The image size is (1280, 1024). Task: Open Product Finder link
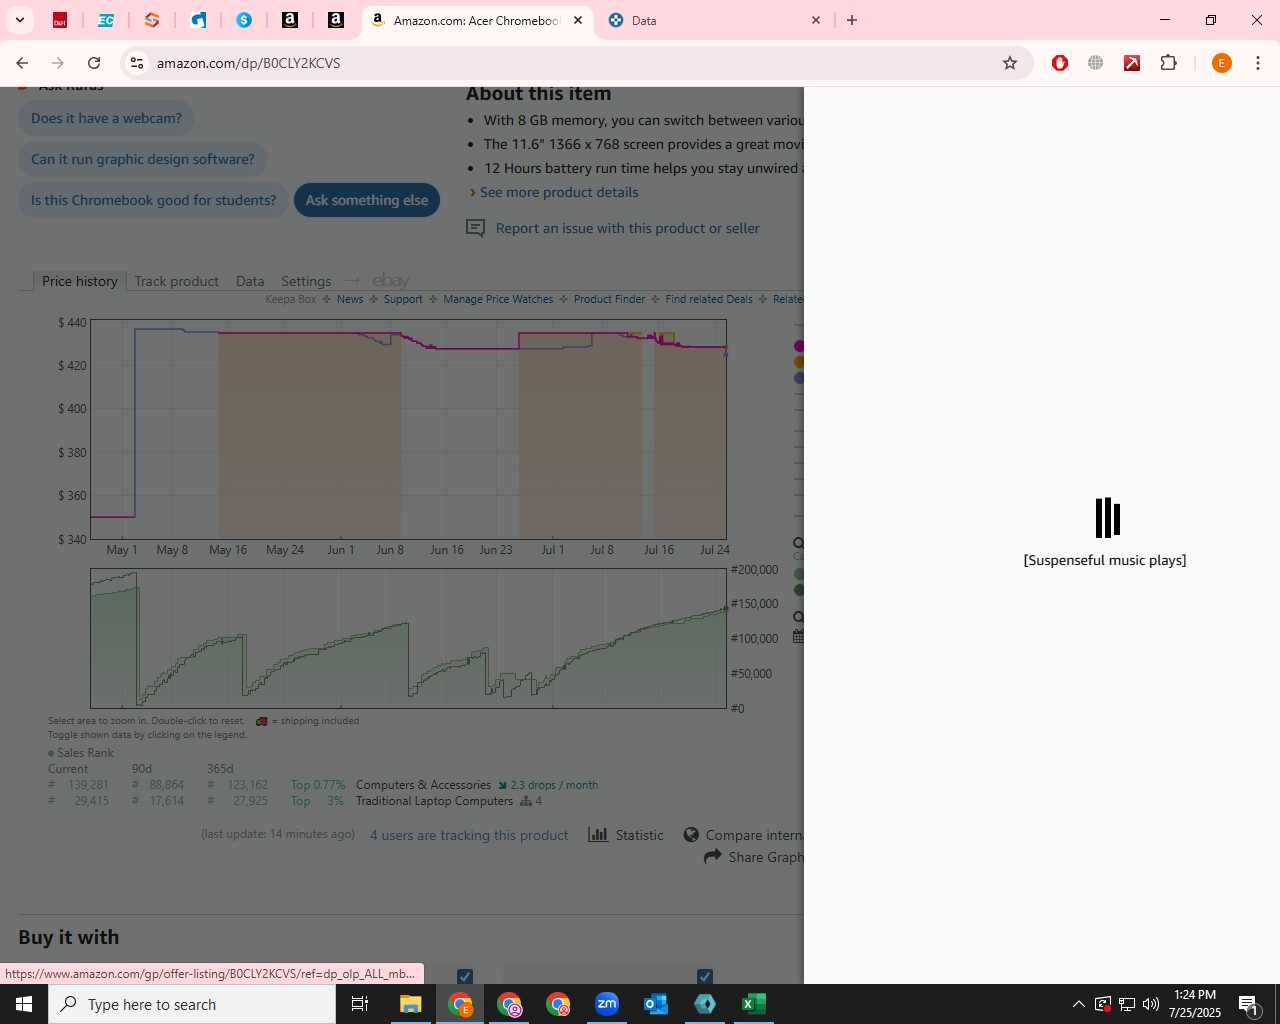click(x=609, y=299)
